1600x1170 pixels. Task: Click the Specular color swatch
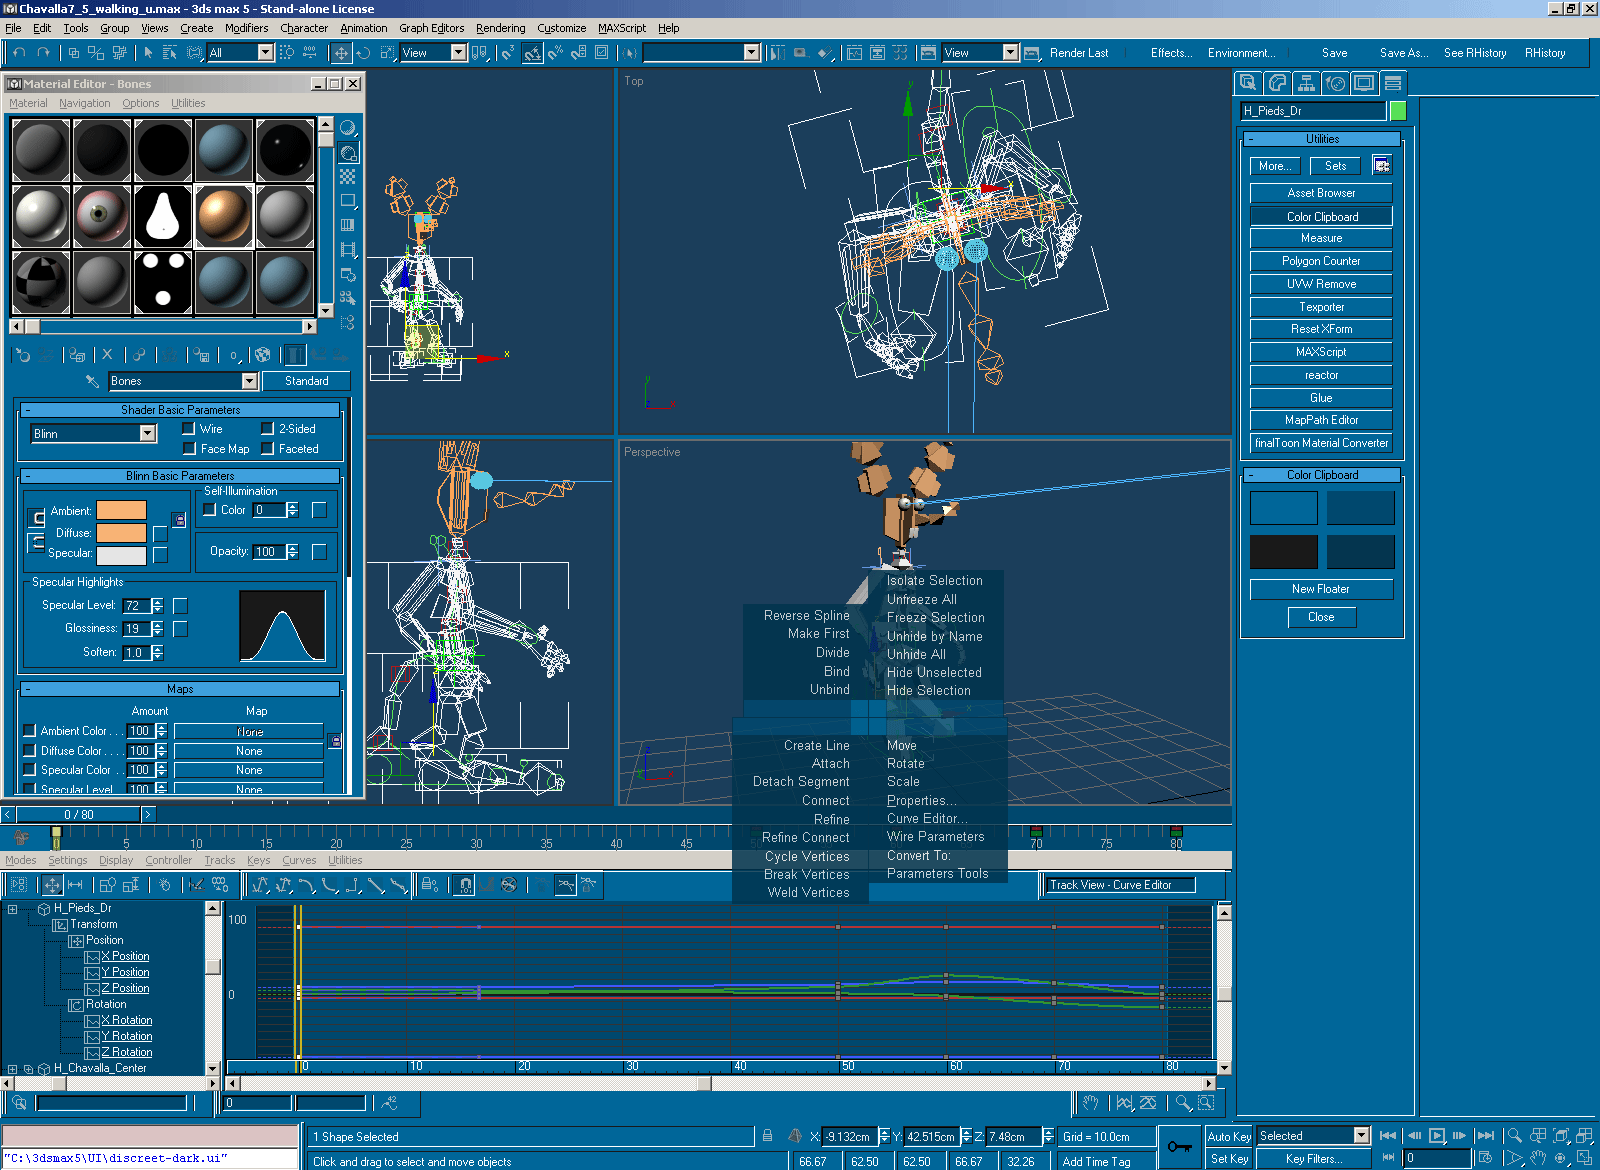[x=121, y=554]
